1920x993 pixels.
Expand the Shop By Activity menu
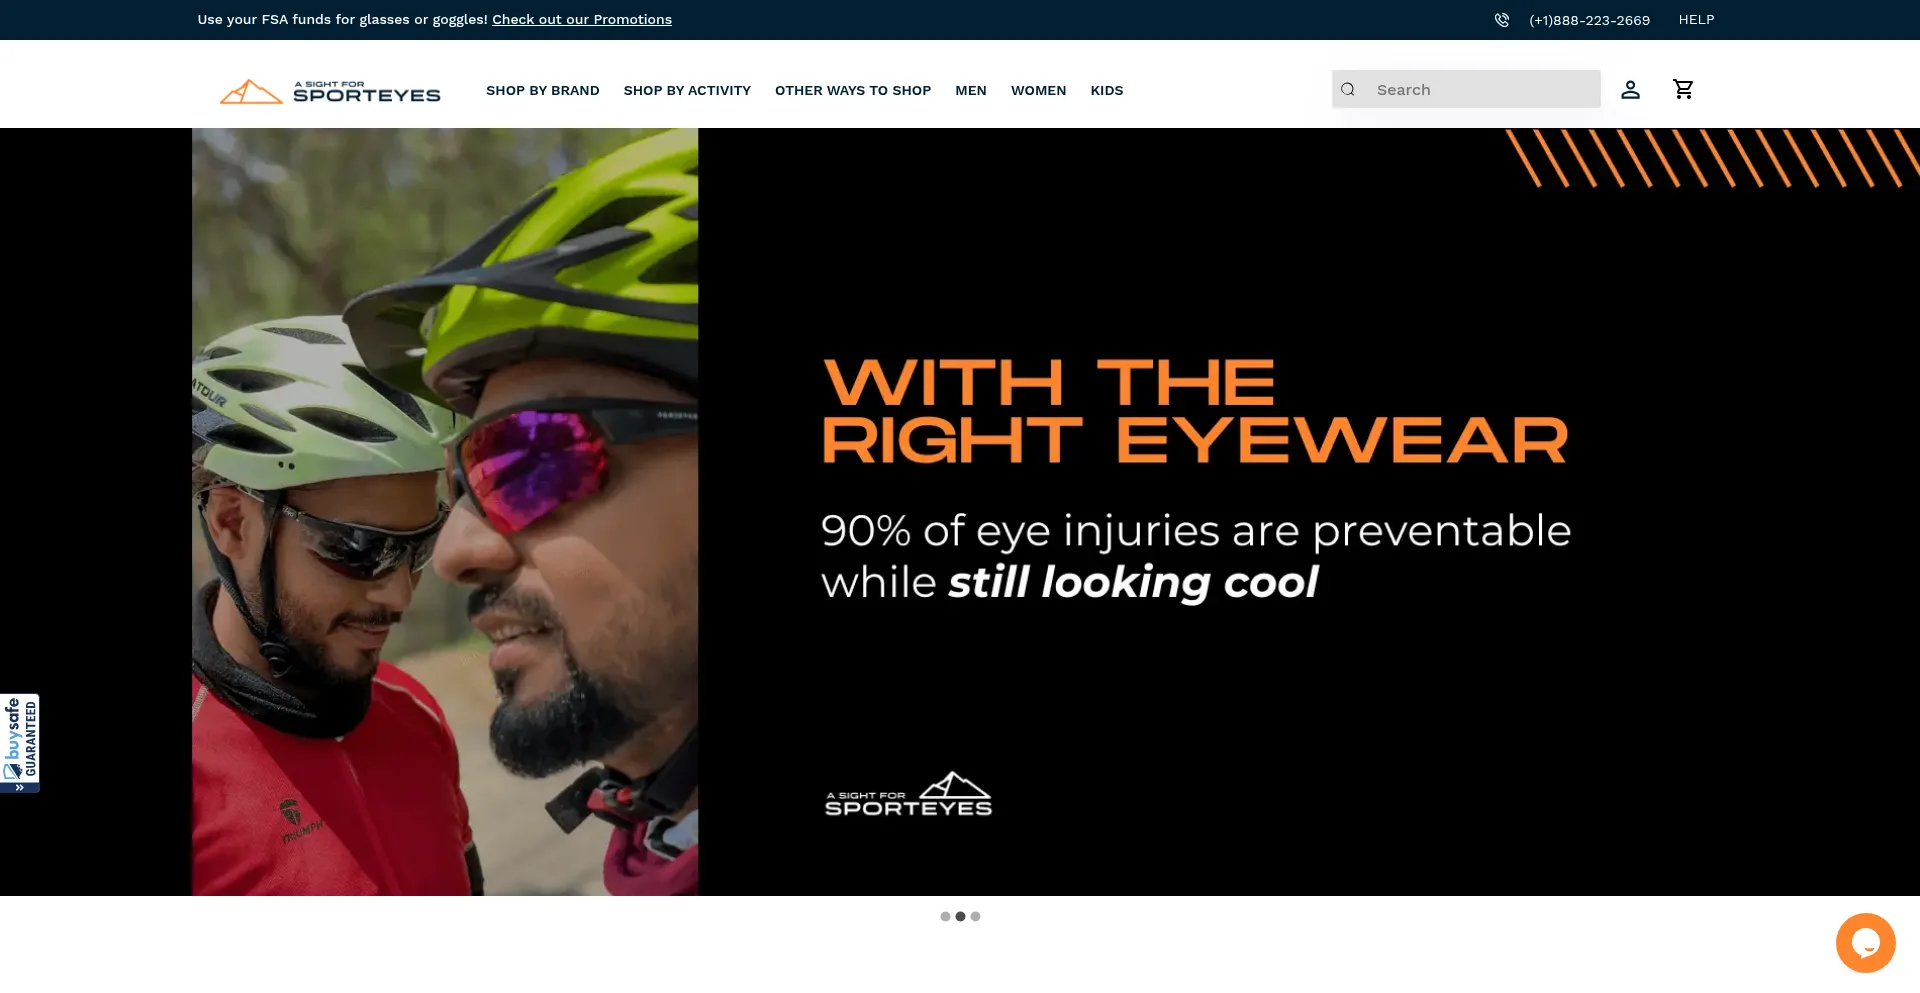[x=687, y=90]
